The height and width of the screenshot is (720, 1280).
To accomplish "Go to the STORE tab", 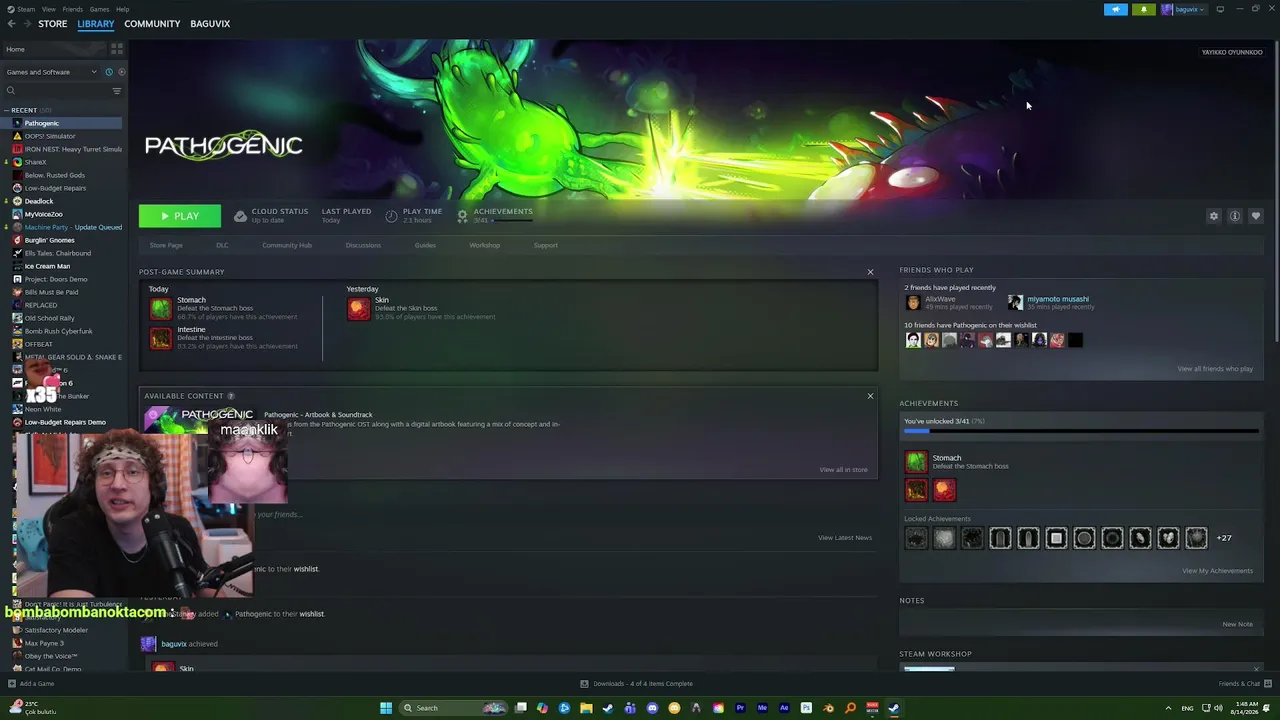I will tap(53, 24).
